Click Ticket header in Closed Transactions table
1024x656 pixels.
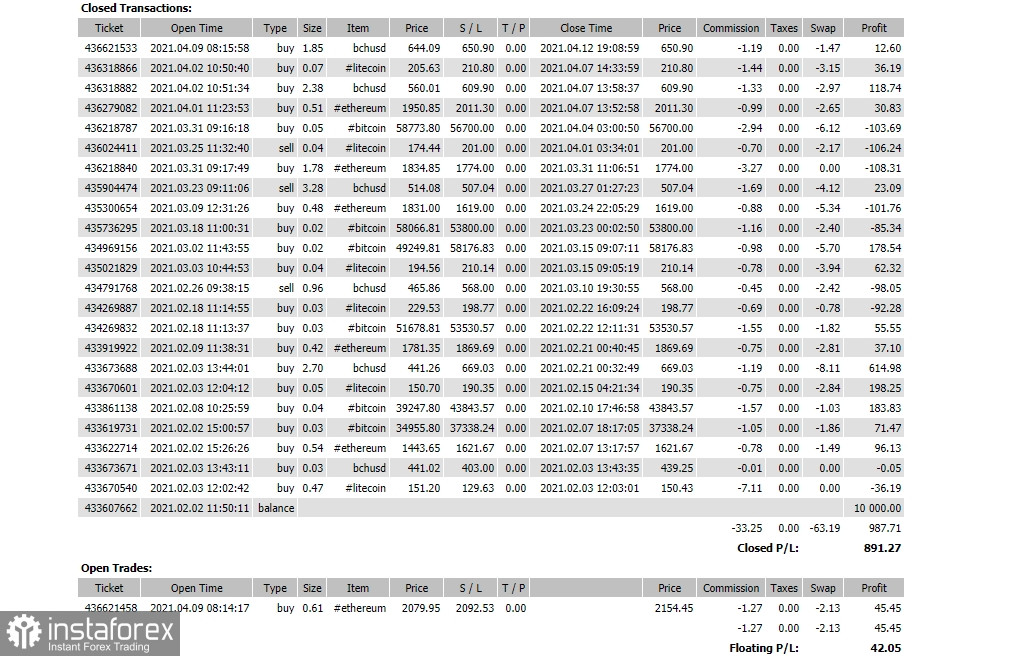tap(109, 28)
